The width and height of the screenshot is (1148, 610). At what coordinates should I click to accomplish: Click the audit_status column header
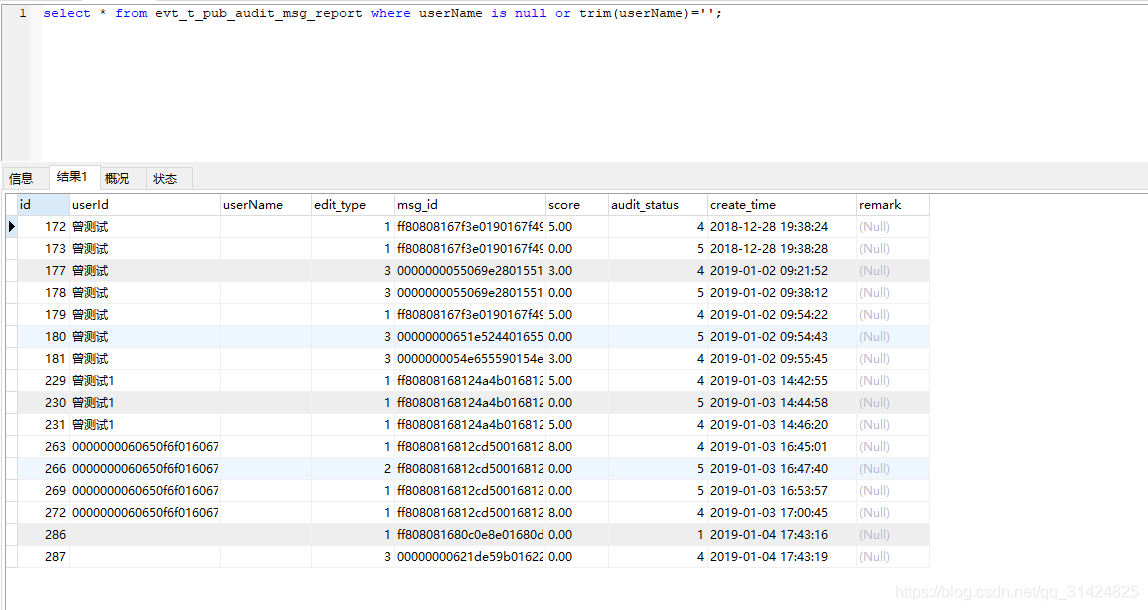click(x=657, y=205)
